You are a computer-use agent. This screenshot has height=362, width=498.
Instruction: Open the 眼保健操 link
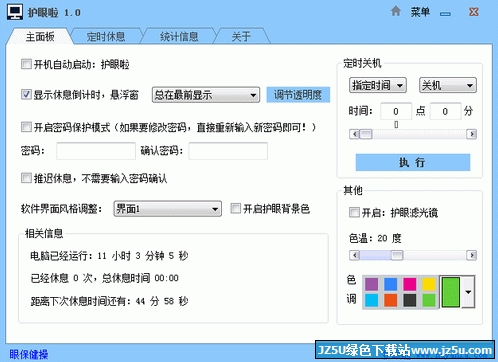pos(29,354)
